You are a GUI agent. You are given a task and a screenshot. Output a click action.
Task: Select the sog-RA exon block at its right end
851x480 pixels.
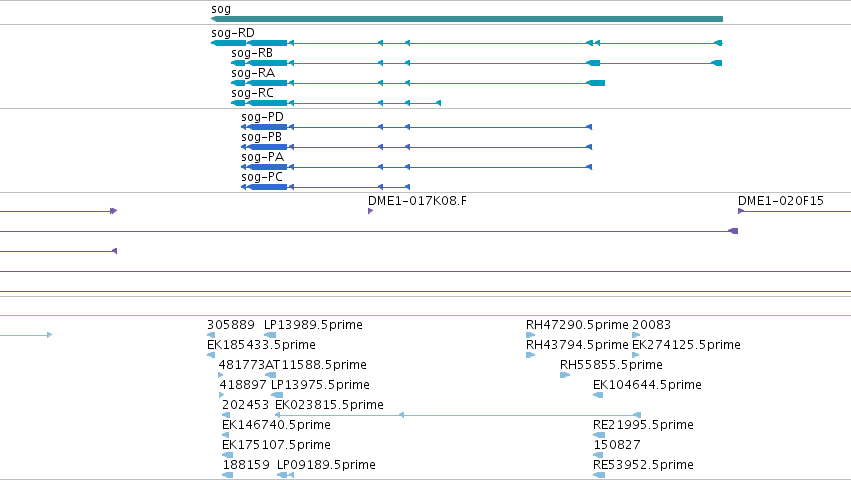coord(596,83)
